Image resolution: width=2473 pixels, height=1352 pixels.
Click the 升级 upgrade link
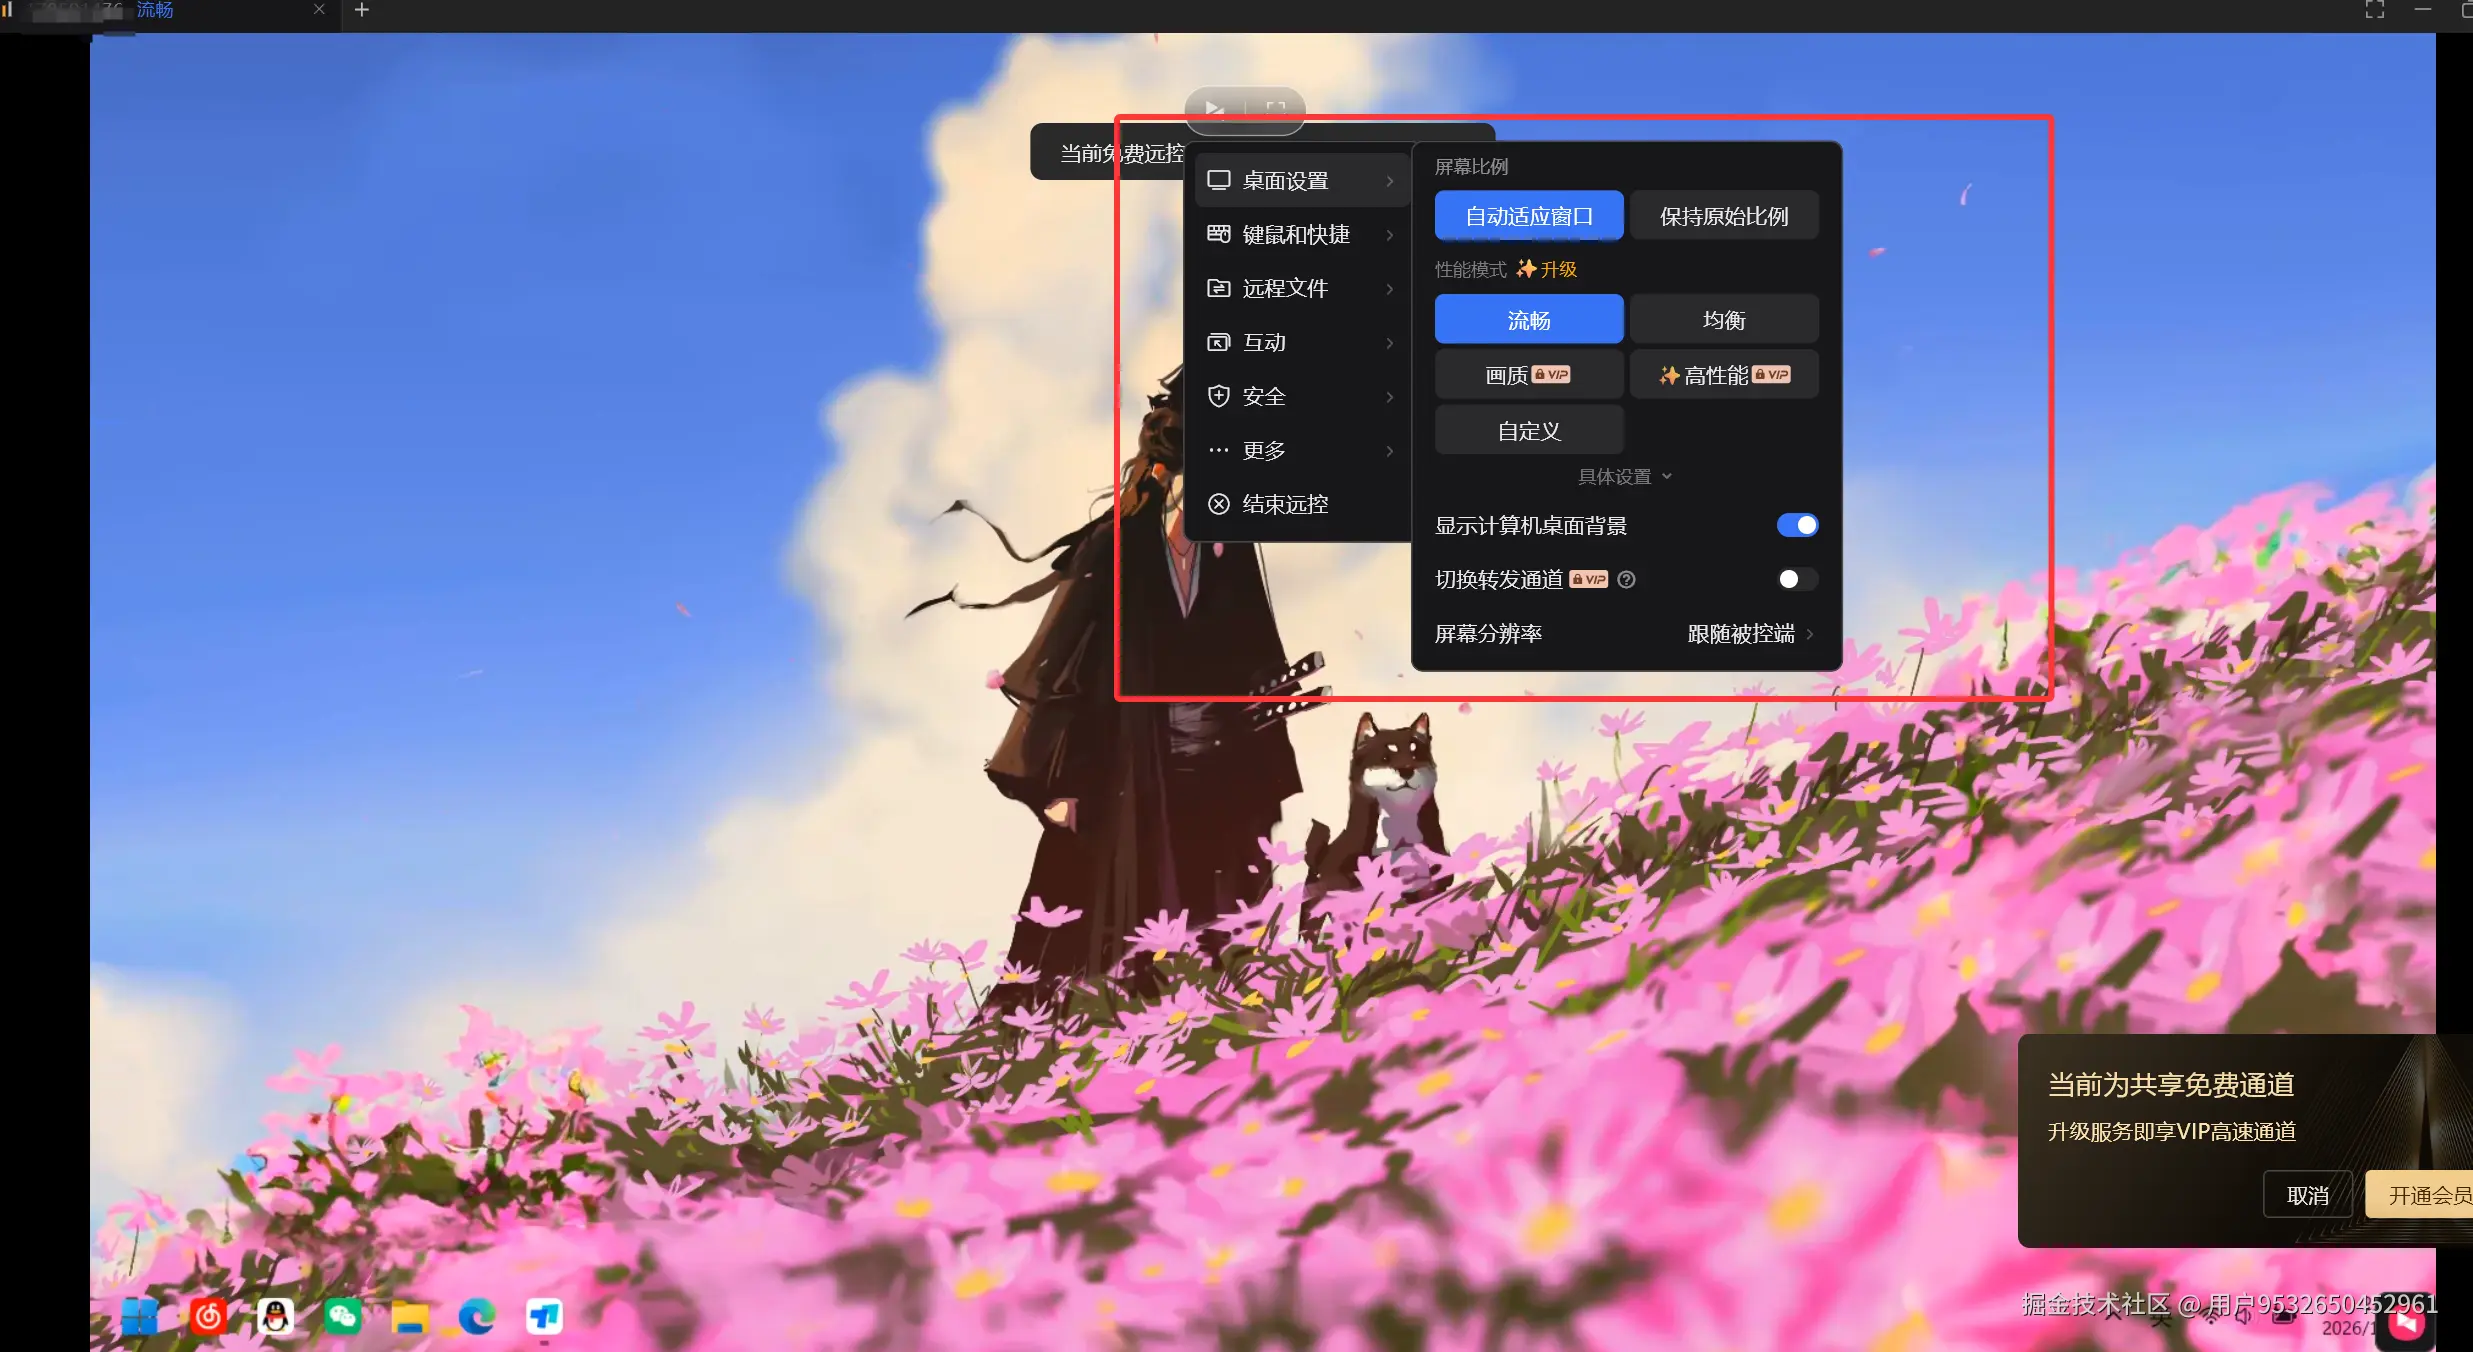[1557, 269]
